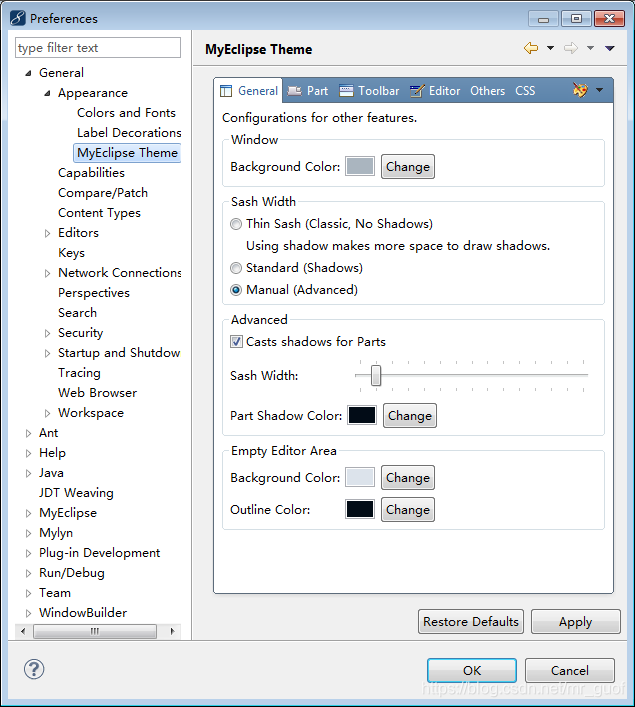This screenshot has width=635, height=707.
Task: Switch to the Toolbar tab
Action: 369,91
